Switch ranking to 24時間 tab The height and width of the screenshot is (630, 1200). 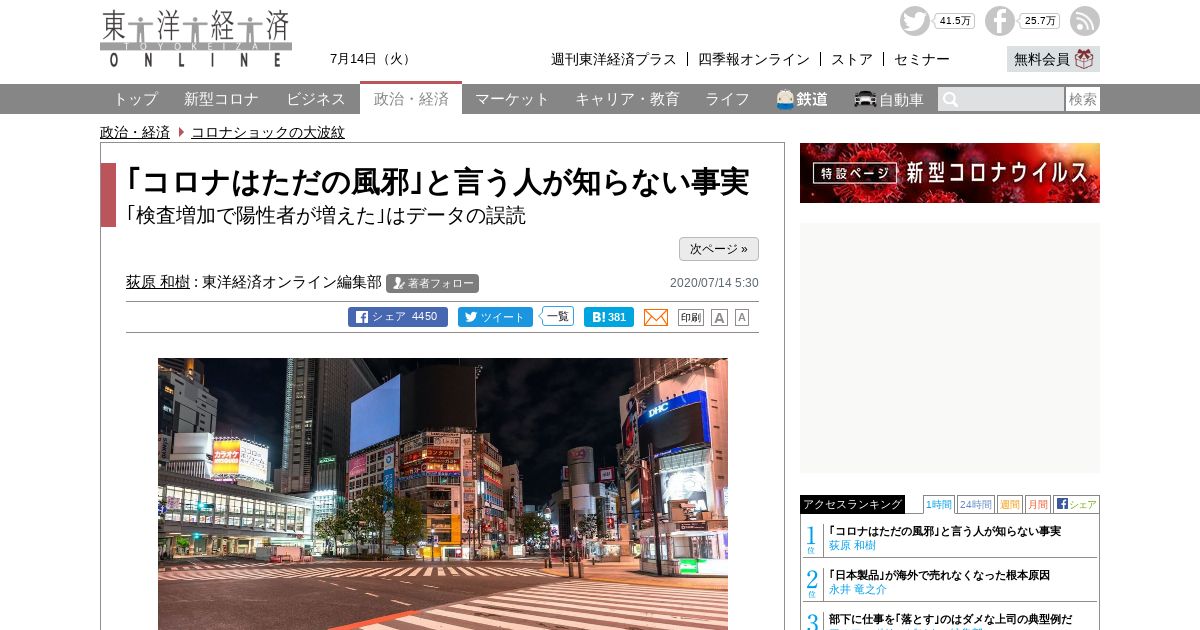tap(975, 504)
